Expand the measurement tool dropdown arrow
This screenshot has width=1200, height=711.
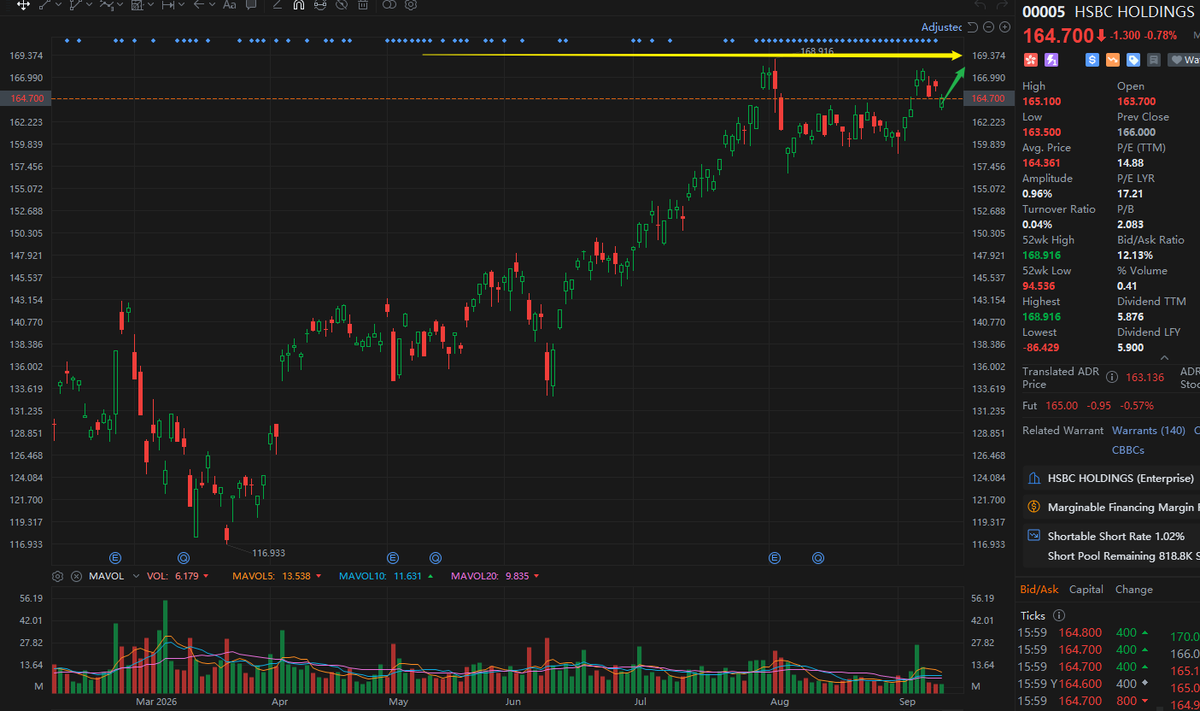click(x=151, y=5)
